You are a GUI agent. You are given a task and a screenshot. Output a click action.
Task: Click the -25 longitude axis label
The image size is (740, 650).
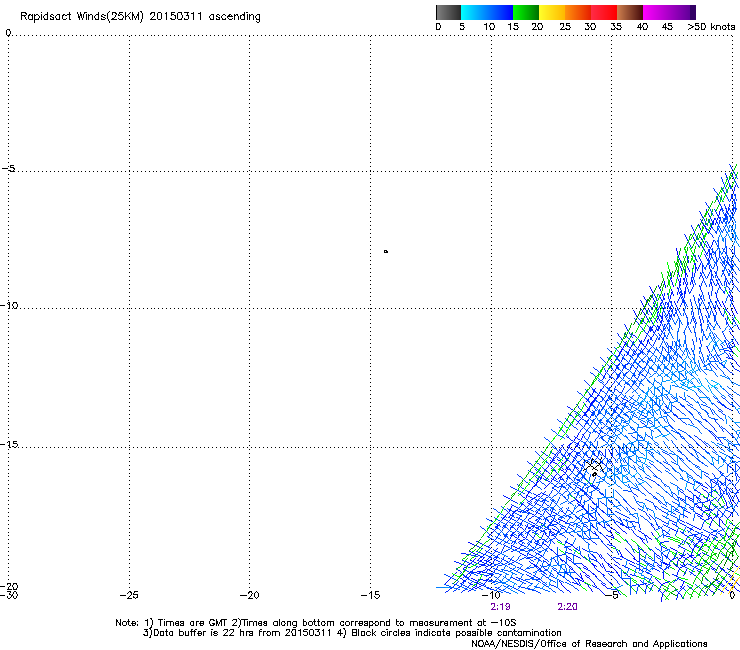pyautogui.click(x=129, y=595)
